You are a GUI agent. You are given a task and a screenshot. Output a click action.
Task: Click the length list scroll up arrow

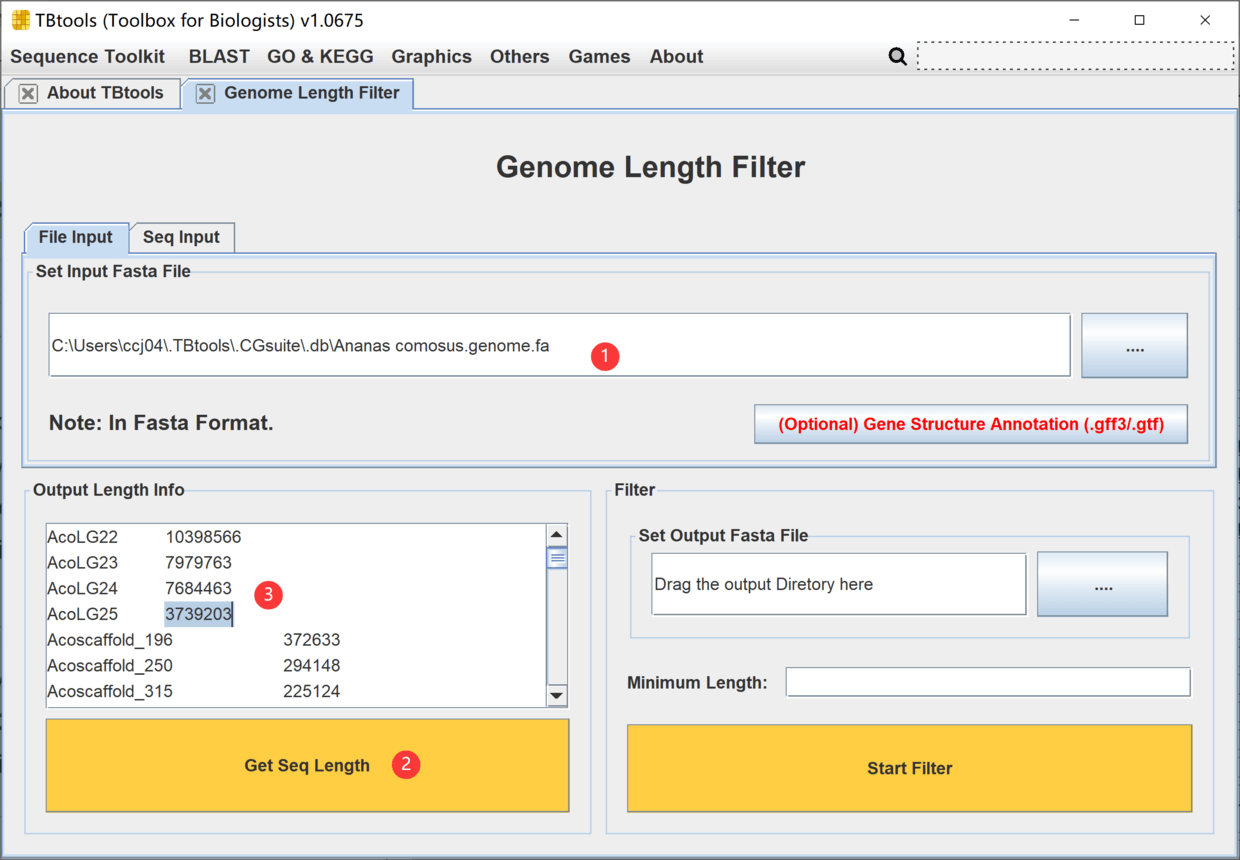[x=557, y=535]
